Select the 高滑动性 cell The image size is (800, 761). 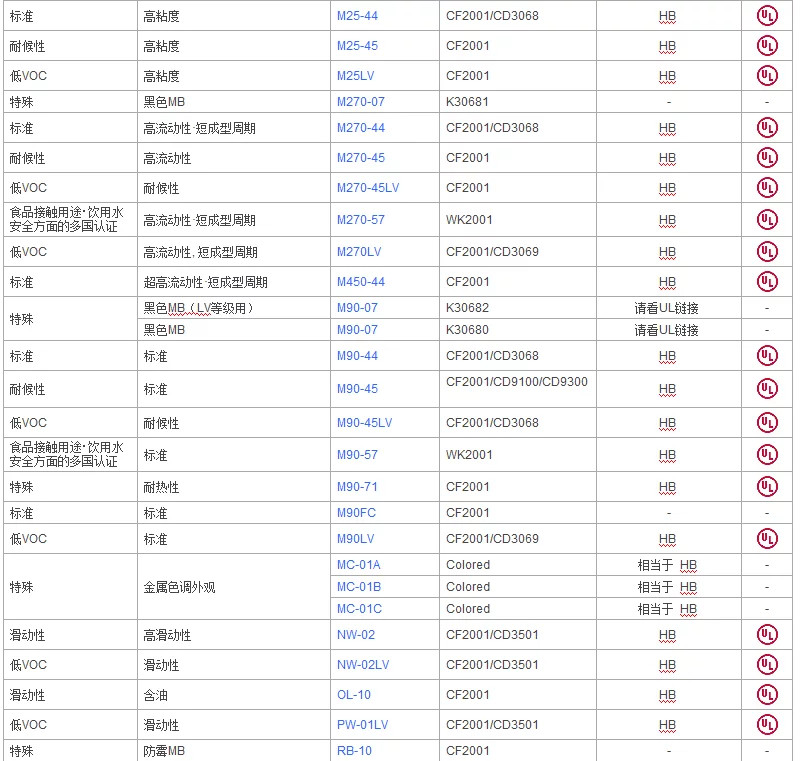point(234,635)
